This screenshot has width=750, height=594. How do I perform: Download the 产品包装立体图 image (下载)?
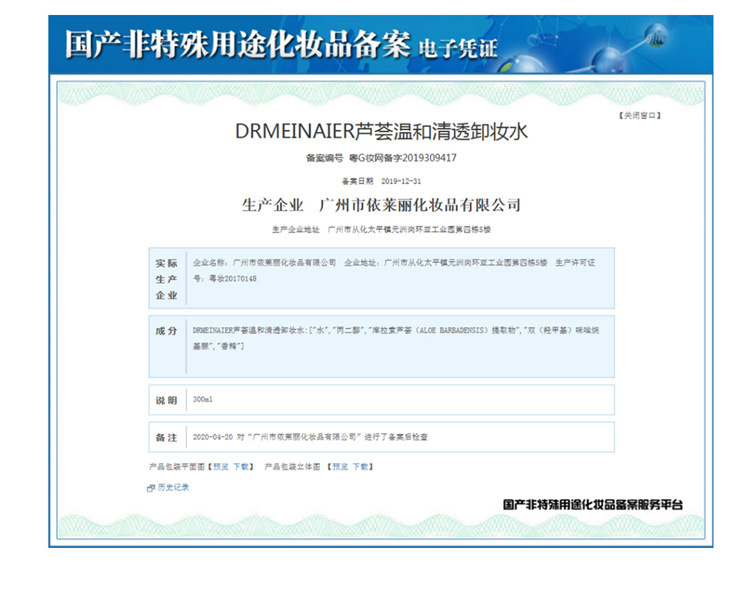pyautogui.click(x=361, y=467)
